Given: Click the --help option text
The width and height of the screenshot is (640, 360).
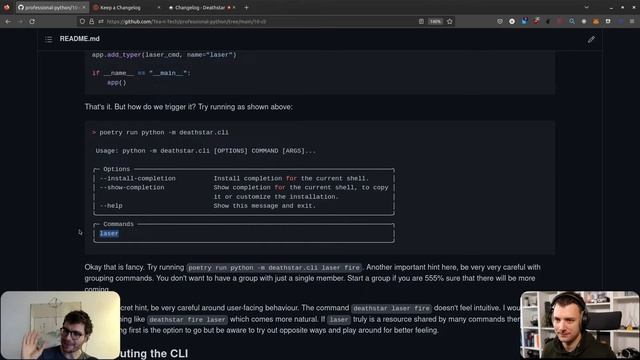Looking at the screenshot, I should 111,206.
